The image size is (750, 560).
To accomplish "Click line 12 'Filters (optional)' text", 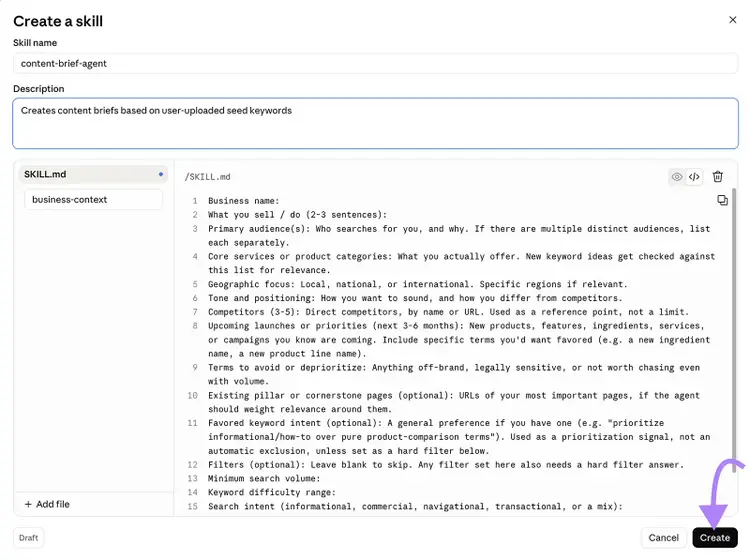I will coord(256,465).
